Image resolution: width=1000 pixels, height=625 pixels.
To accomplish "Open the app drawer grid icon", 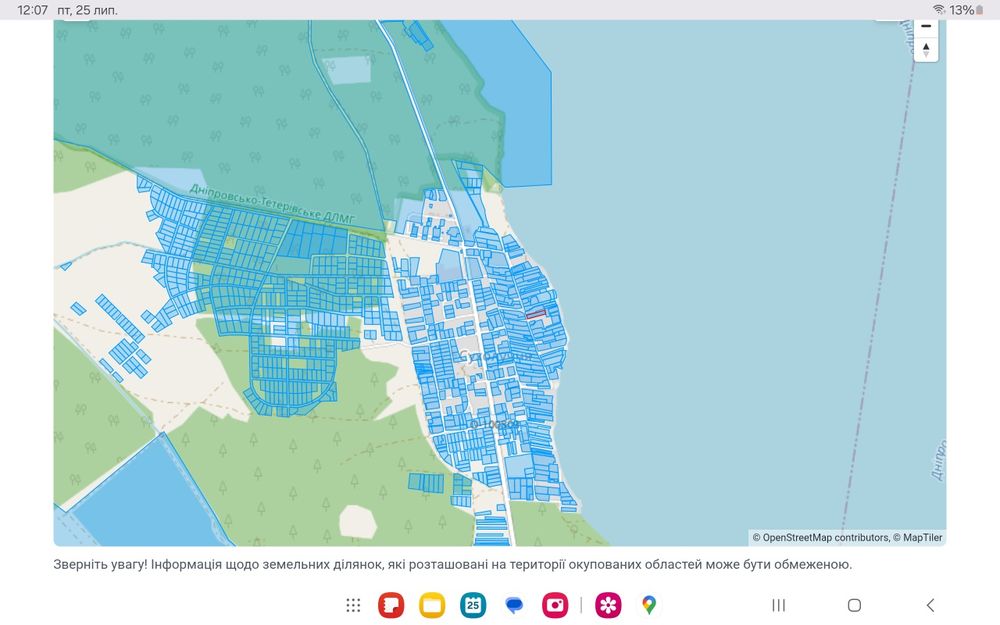I will (353, 605).
